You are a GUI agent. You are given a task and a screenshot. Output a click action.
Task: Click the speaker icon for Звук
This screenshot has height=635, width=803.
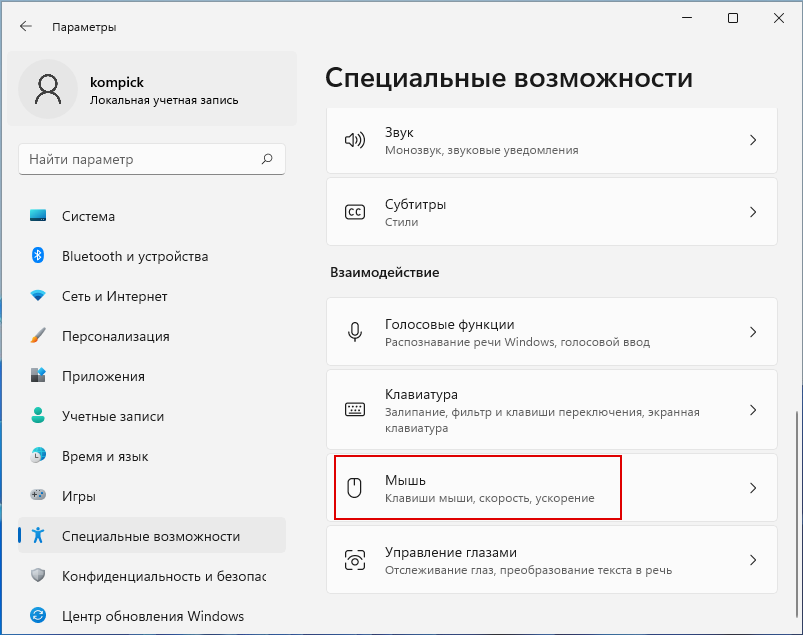[354, 140]
